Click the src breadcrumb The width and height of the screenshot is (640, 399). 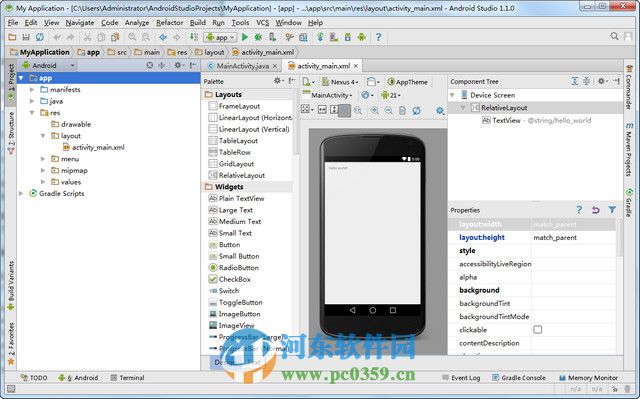click(x=117, y=52)
